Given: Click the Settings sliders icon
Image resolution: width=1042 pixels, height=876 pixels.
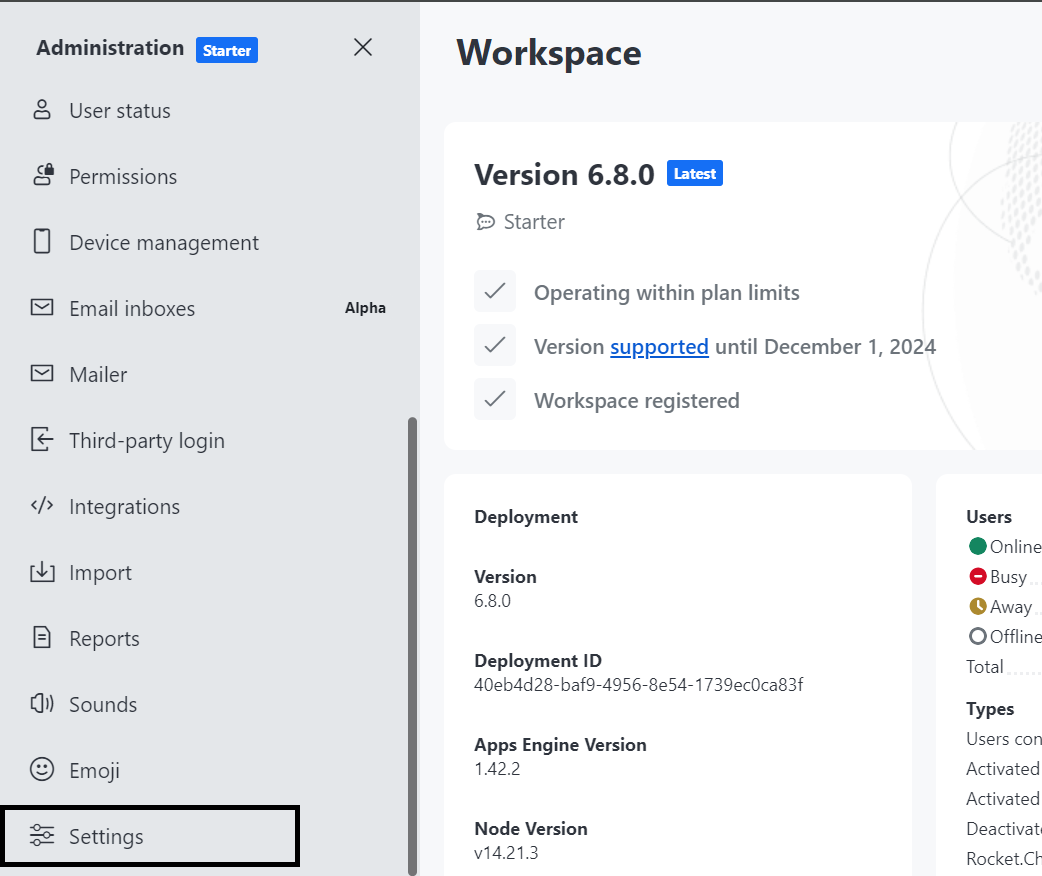Looking at the screenshot, I should click(42, 835).
